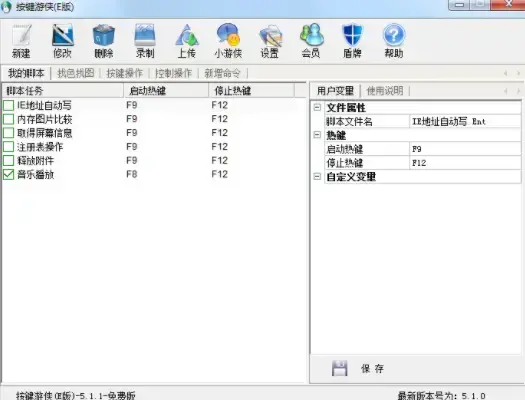Edit the 脚本文件名 value field

(465, 121)
